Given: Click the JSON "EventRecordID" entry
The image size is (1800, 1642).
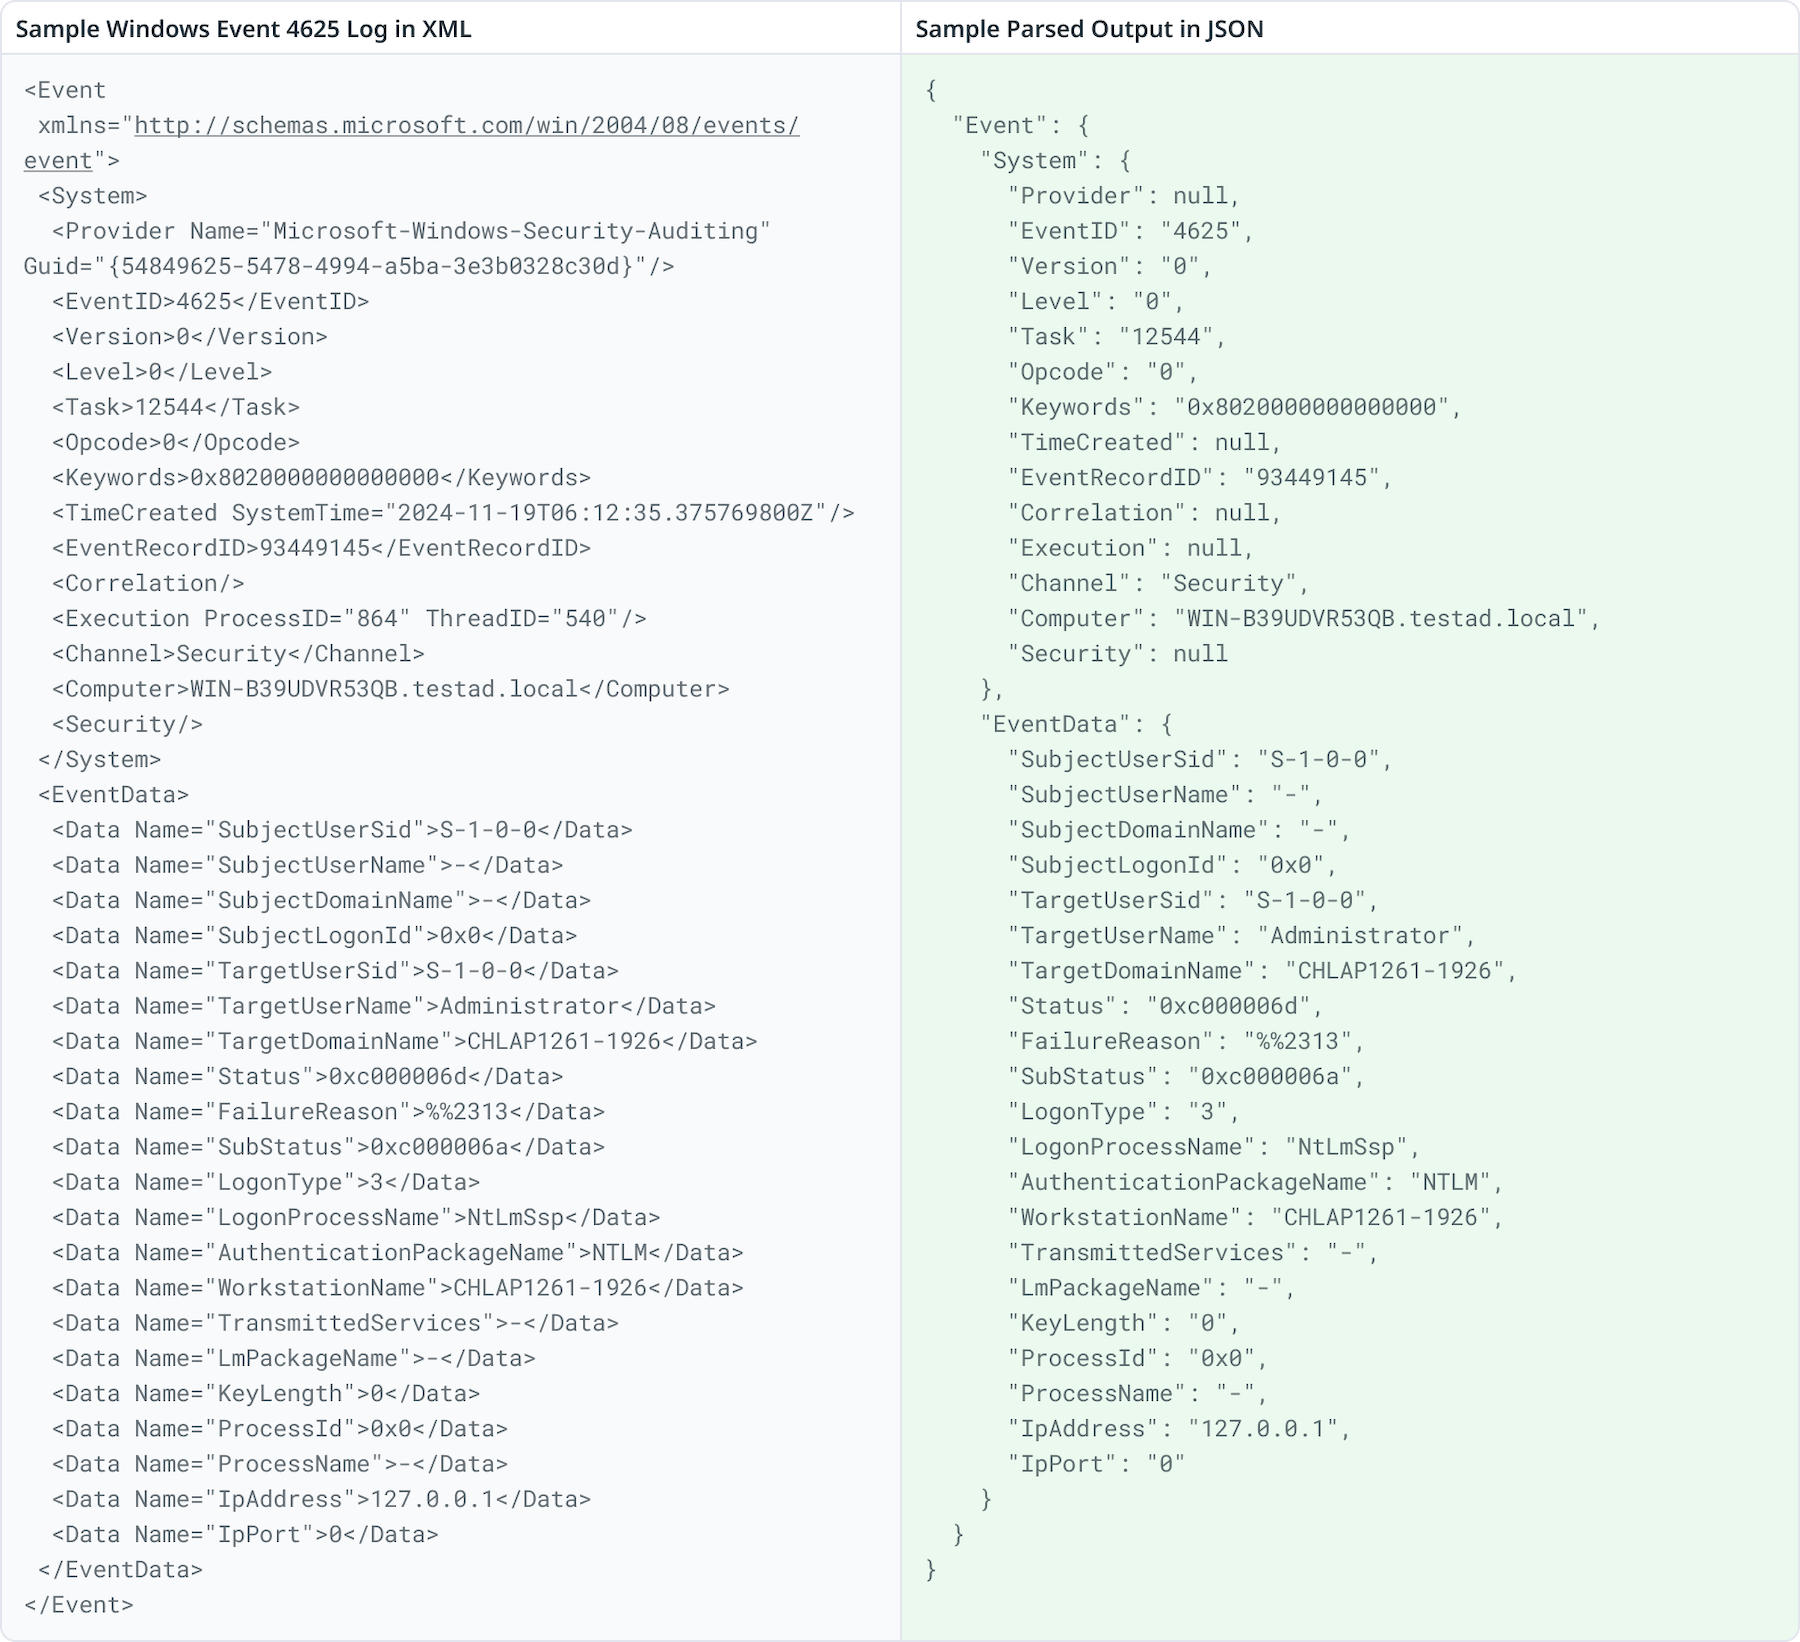Looking at the screenshot, I should click(1199, 478).
